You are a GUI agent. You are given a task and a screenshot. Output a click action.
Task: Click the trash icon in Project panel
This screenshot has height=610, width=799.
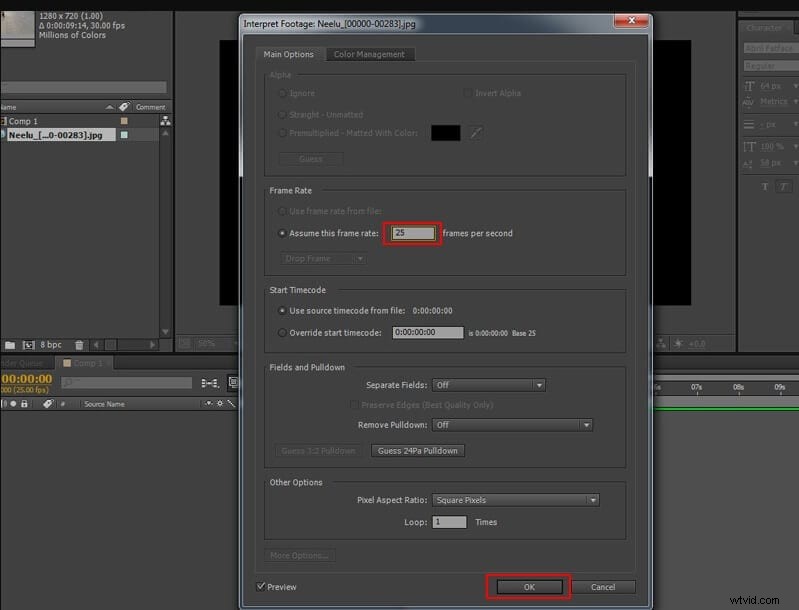click(79, 345)
